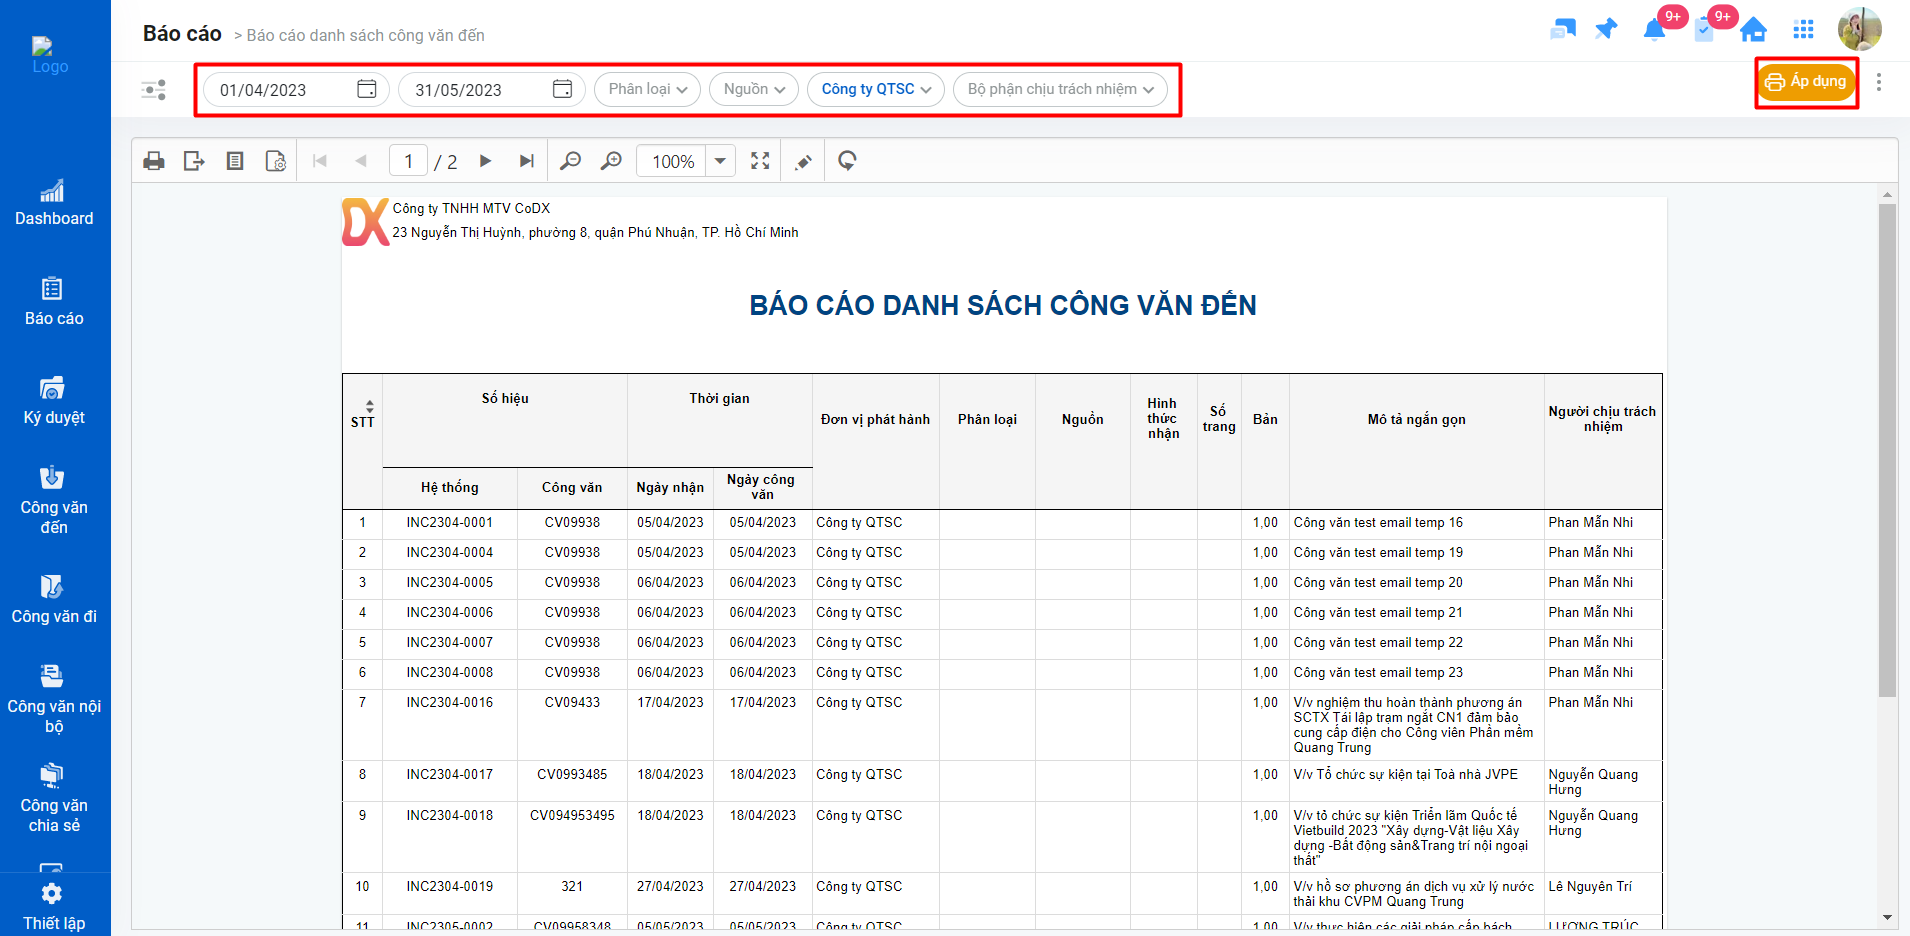Viewport: 1910px width, 936px height.
Task: Refresh the report with reload icon
Action: pyautogui.click(x=847, y=161)
